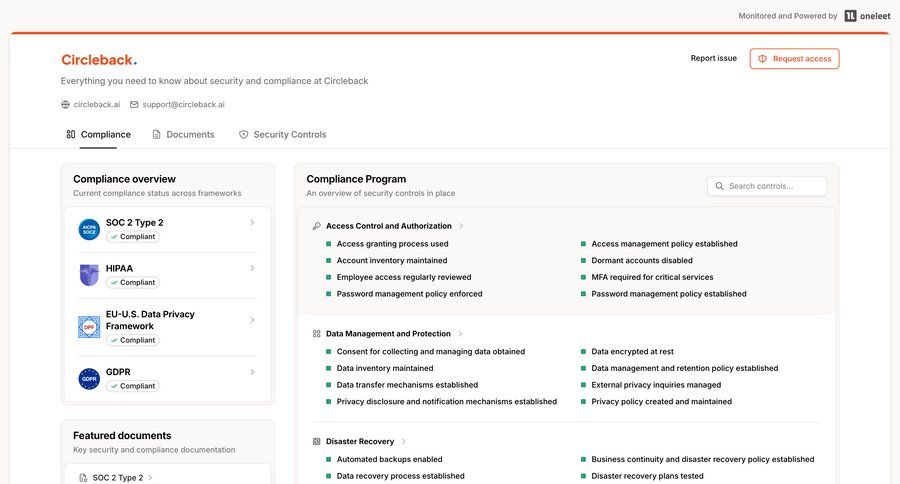900x484 pixels.
Task: Switch to the Security Controls tab
Action: point(282,134)
